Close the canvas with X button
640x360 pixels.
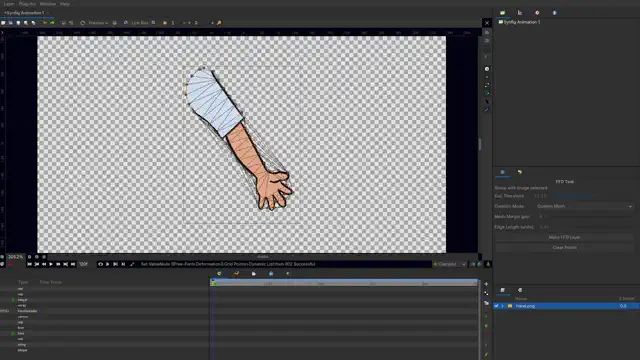(487, 23)
